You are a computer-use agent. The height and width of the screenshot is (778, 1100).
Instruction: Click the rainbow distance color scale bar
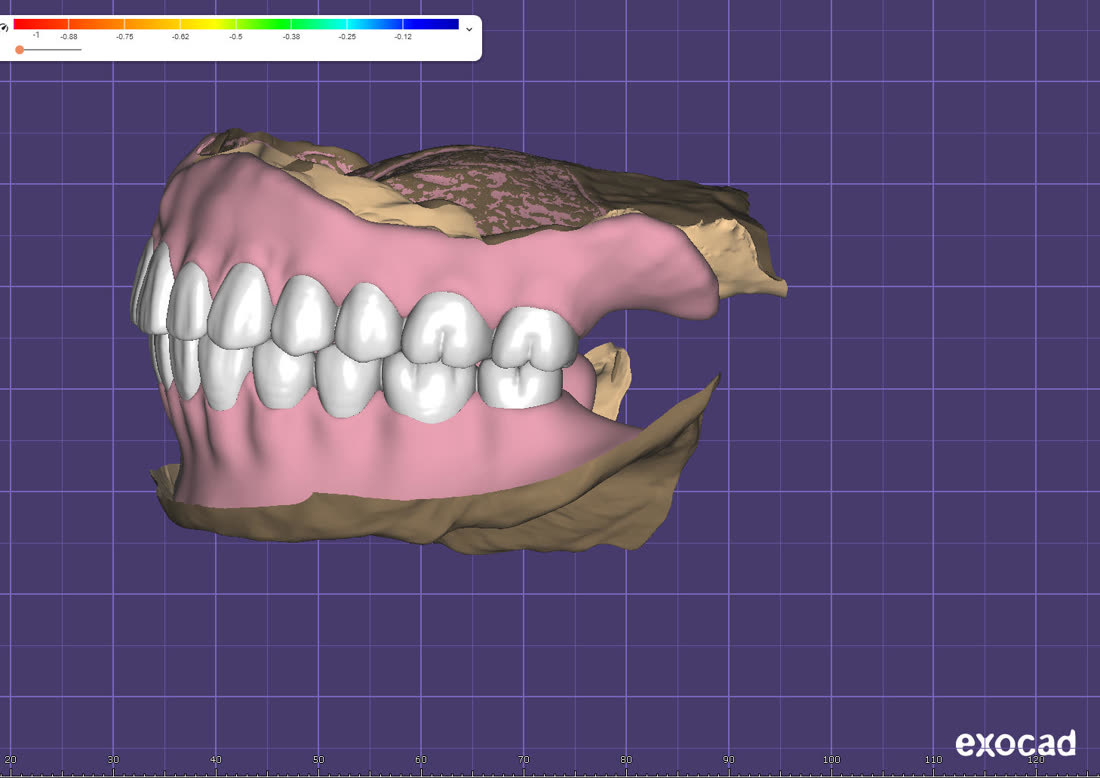pos(236,24)
